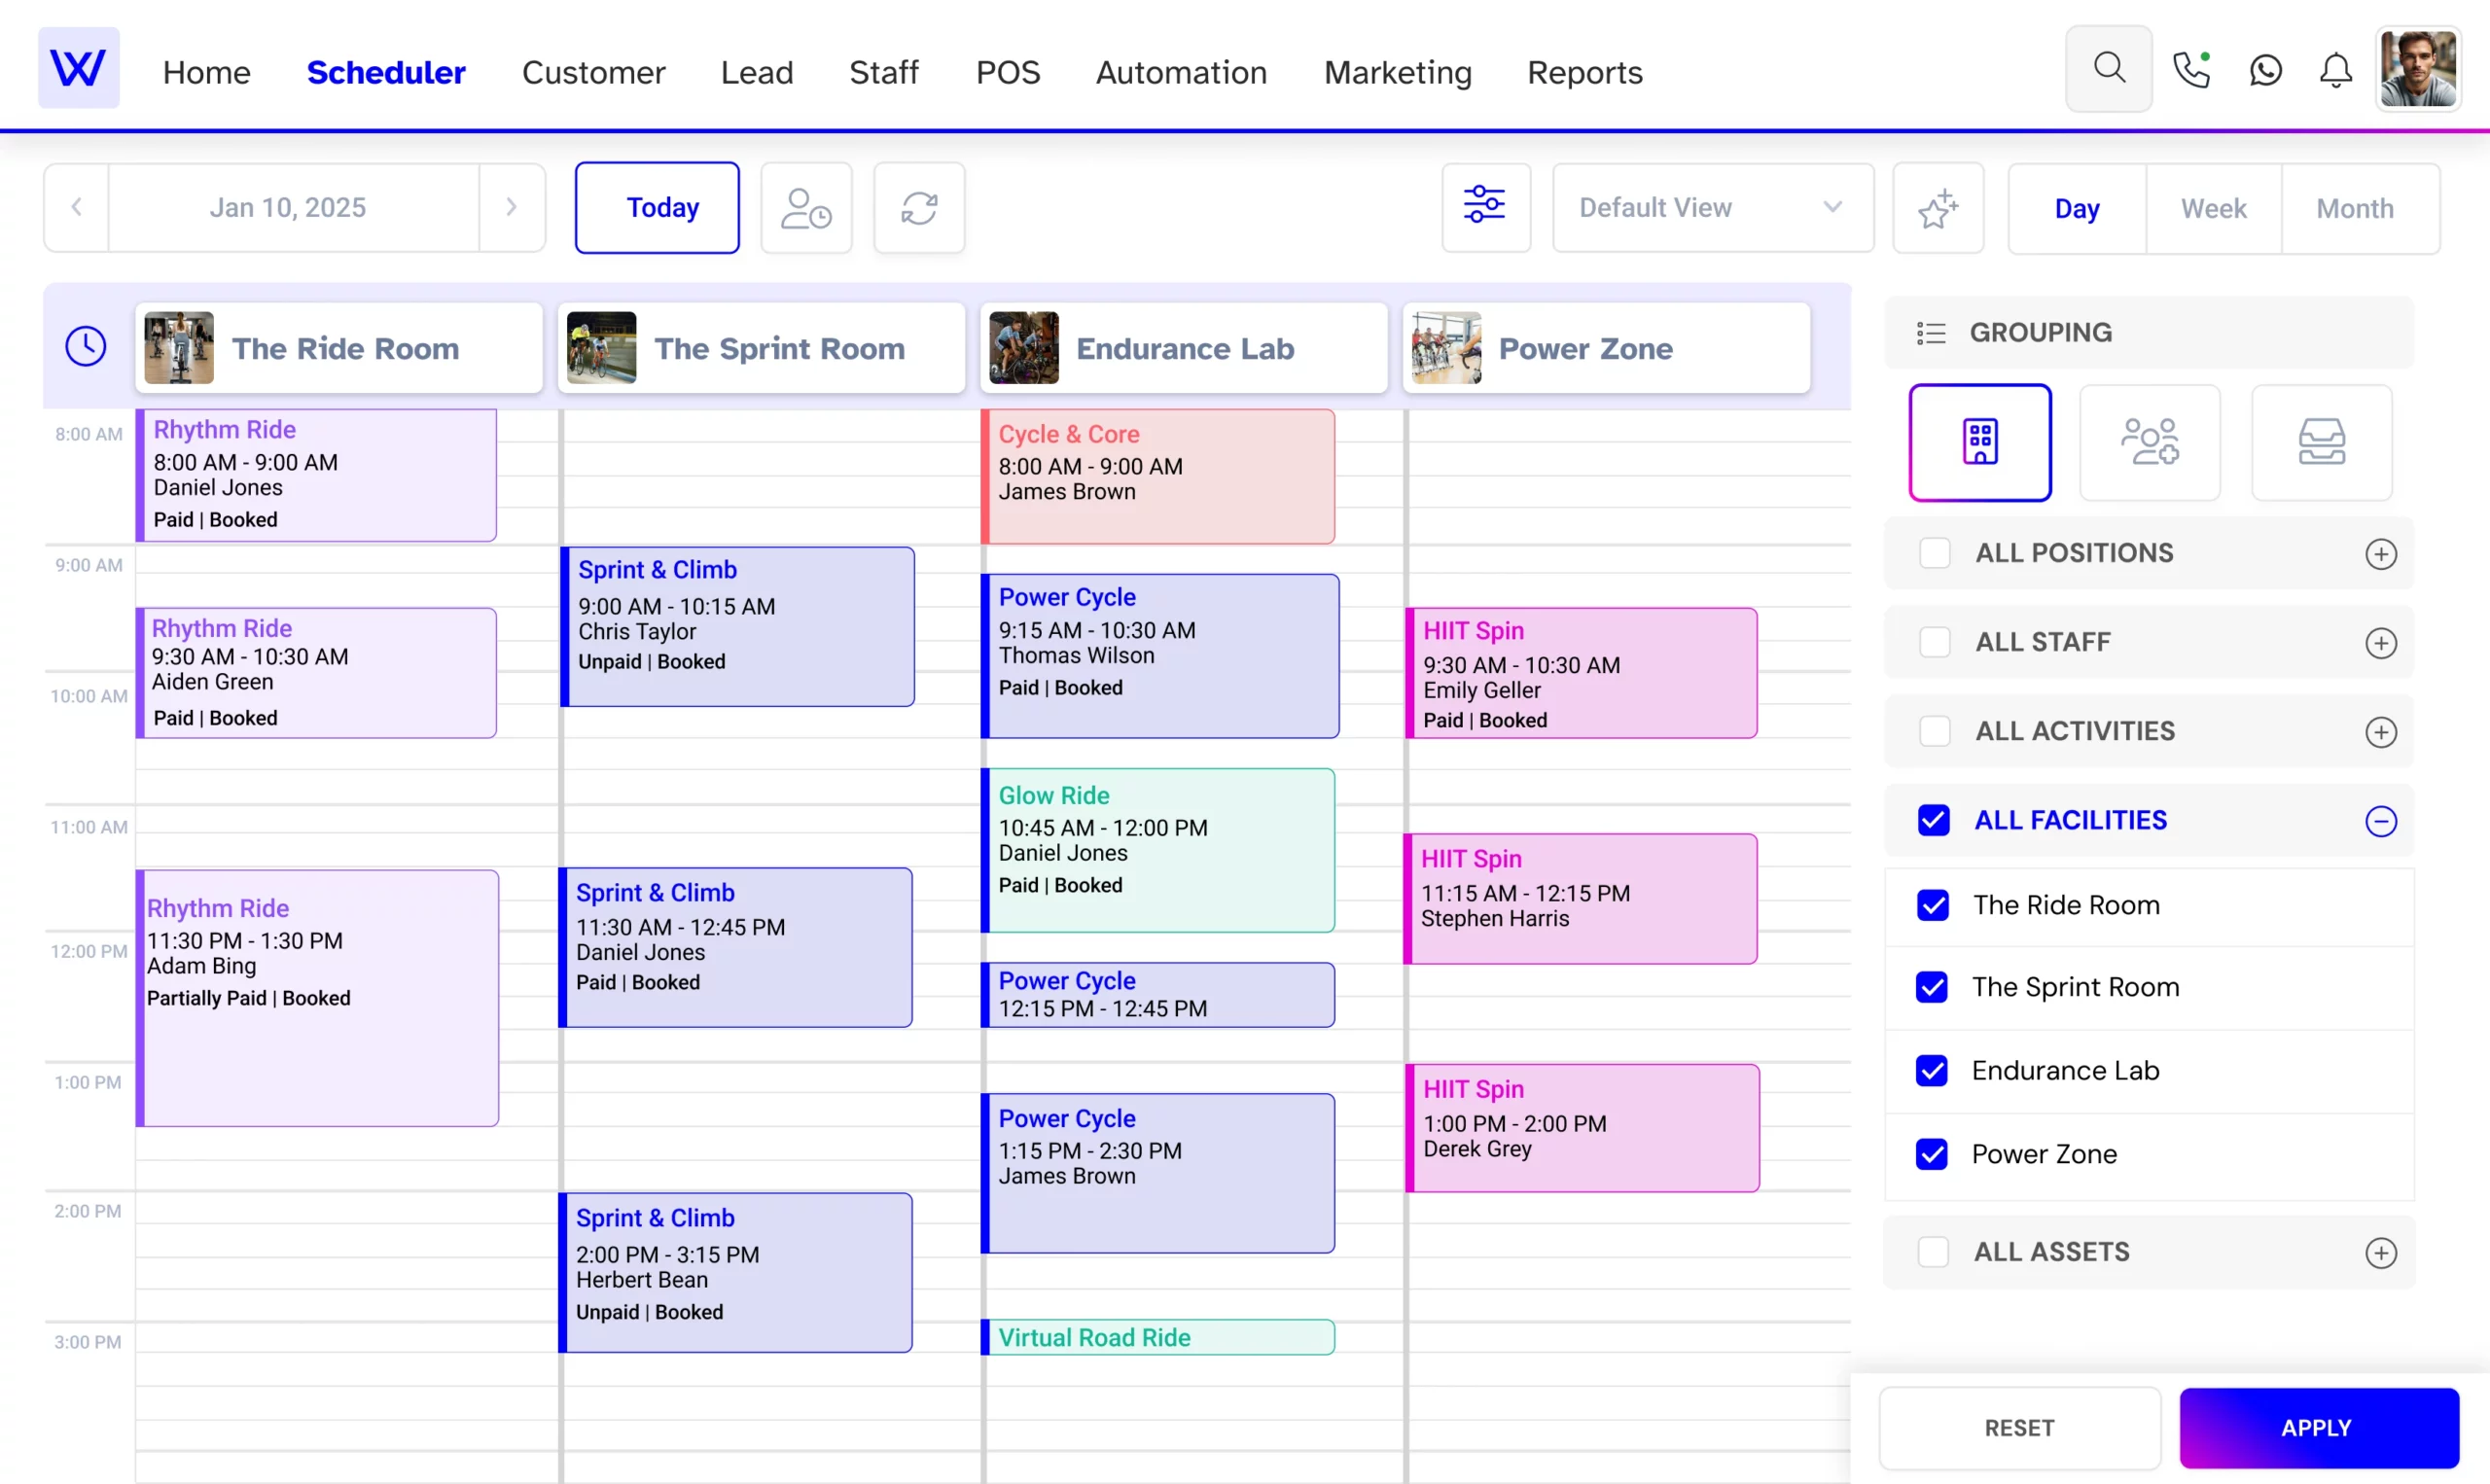The width and height of the screenshot is (2490, 1484).
Task: Click the RESET button
Action: pos(2018,1428)
